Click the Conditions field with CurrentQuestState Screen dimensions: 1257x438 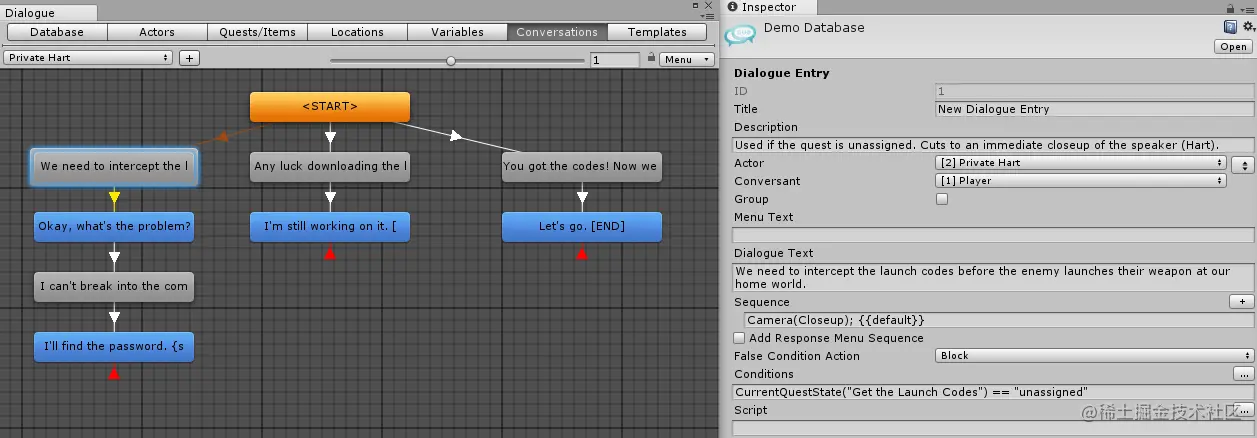pos(993,392)
